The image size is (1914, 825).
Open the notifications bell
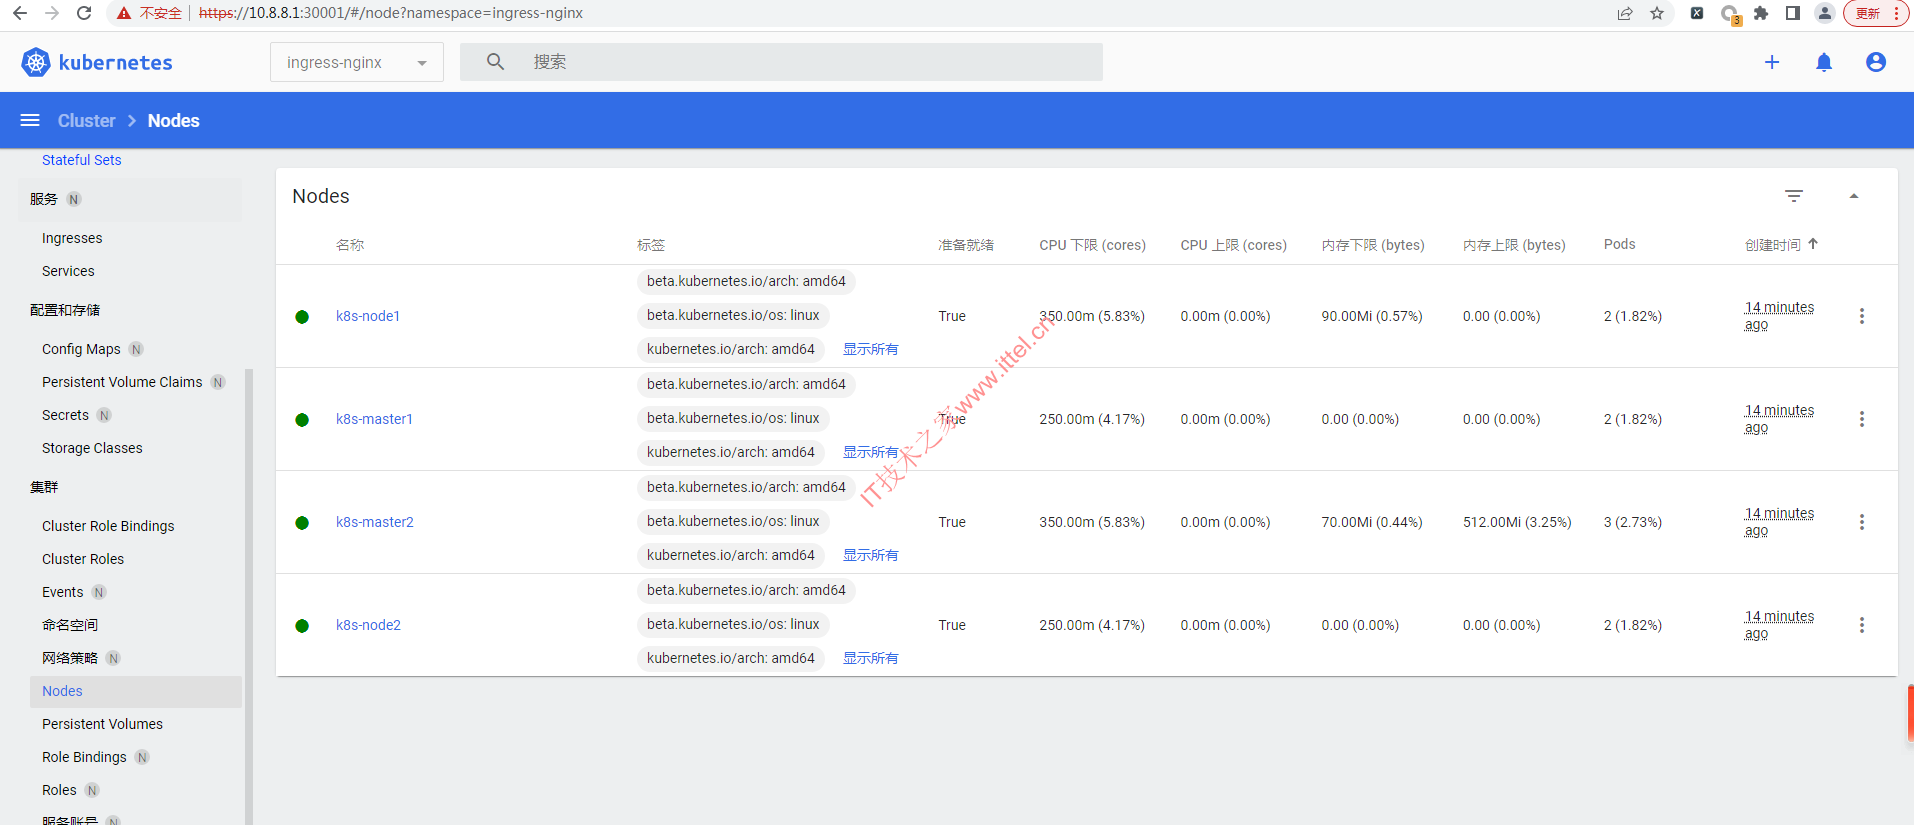click(1824, 62)
